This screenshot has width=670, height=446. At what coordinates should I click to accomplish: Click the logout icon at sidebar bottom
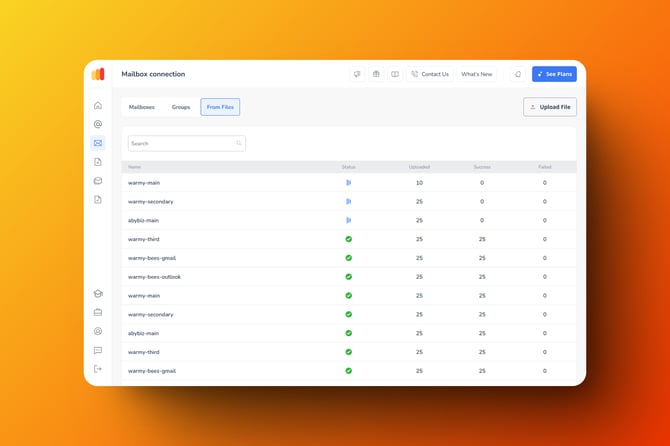tap(98, 369)
